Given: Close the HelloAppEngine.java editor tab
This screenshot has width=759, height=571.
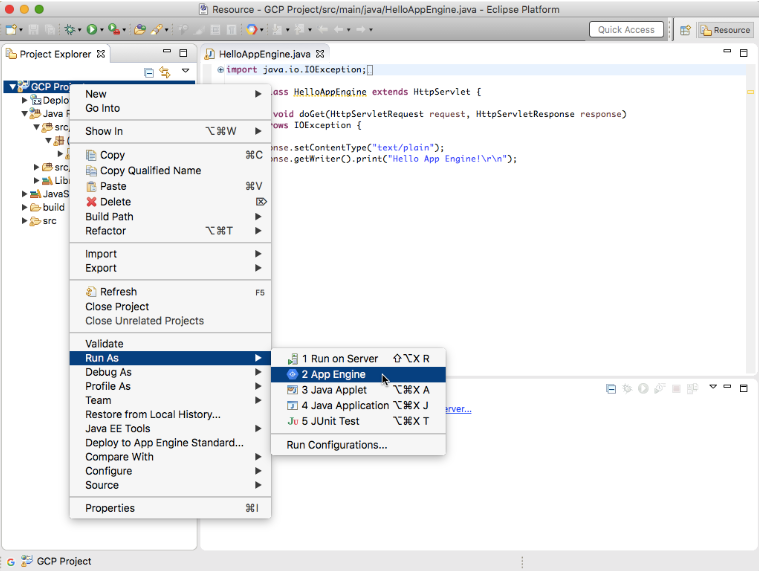Looking at the screenshot, I should [321, 54].
